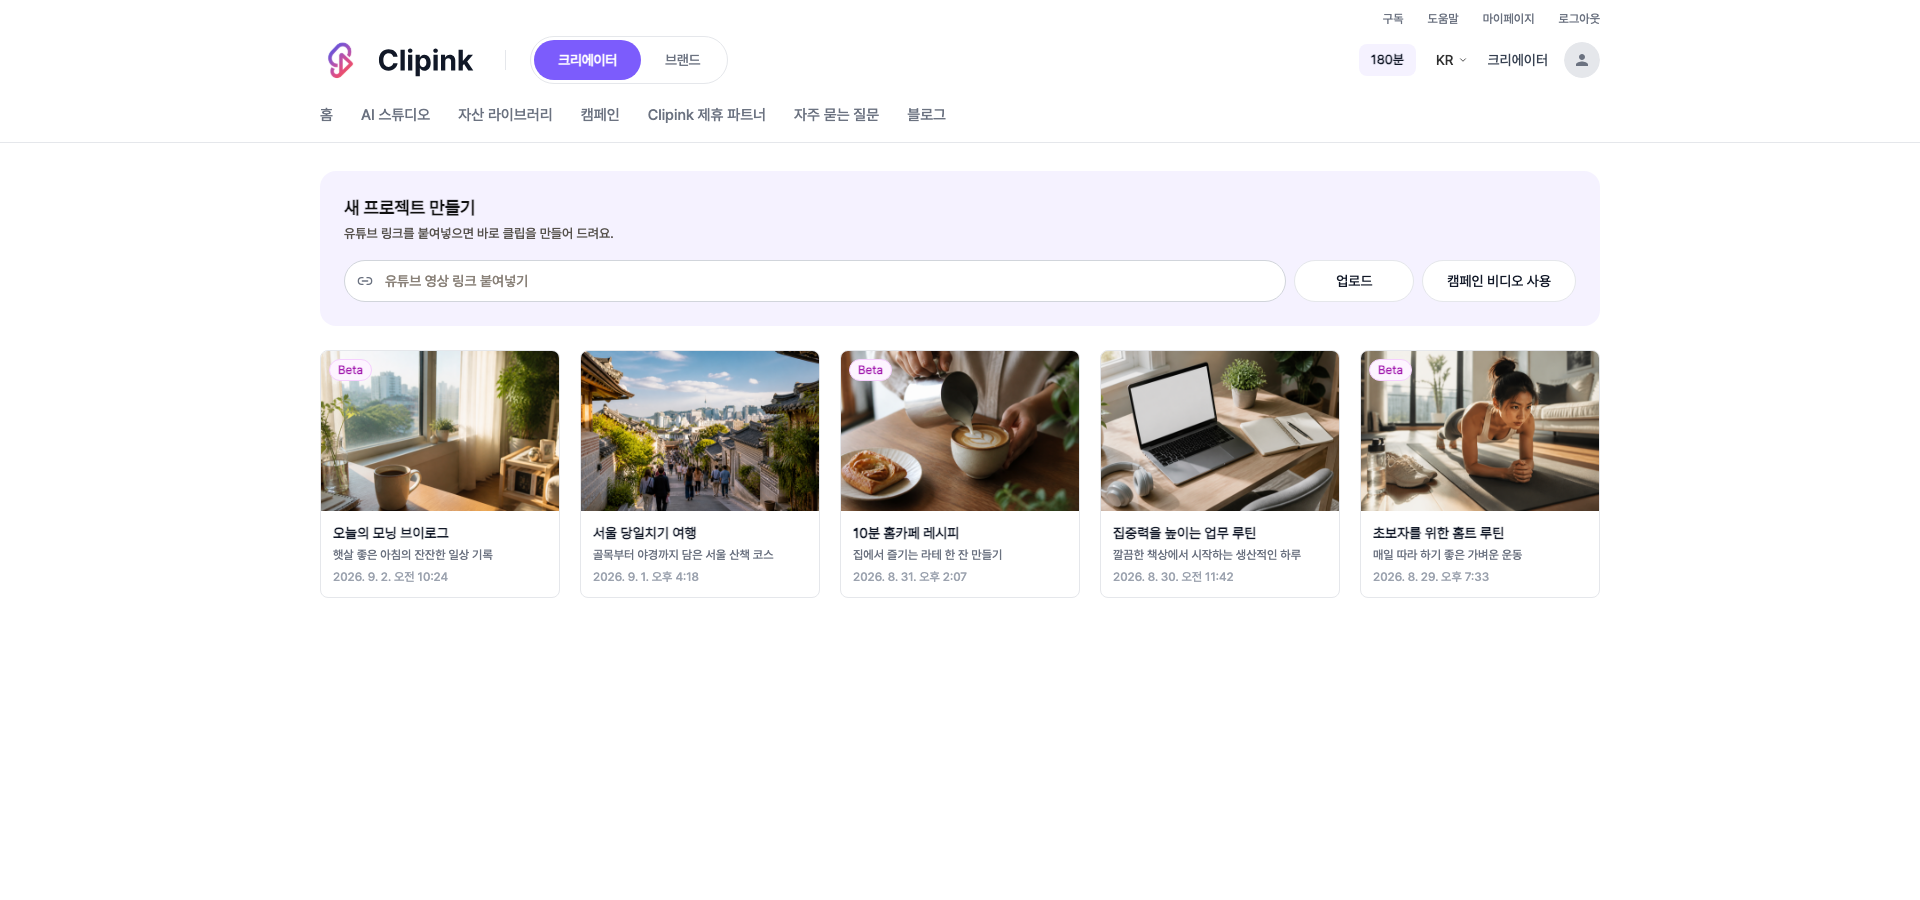1920x900 pixels.
Task: Click the 180분 remaining minutes badge
Action: point(1387,60)
